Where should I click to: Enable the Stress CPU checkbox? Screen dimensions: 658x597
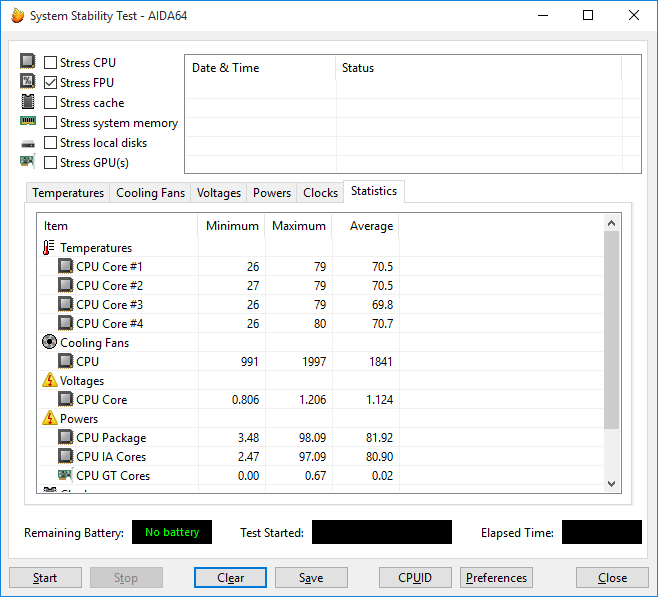click(50, 63)
